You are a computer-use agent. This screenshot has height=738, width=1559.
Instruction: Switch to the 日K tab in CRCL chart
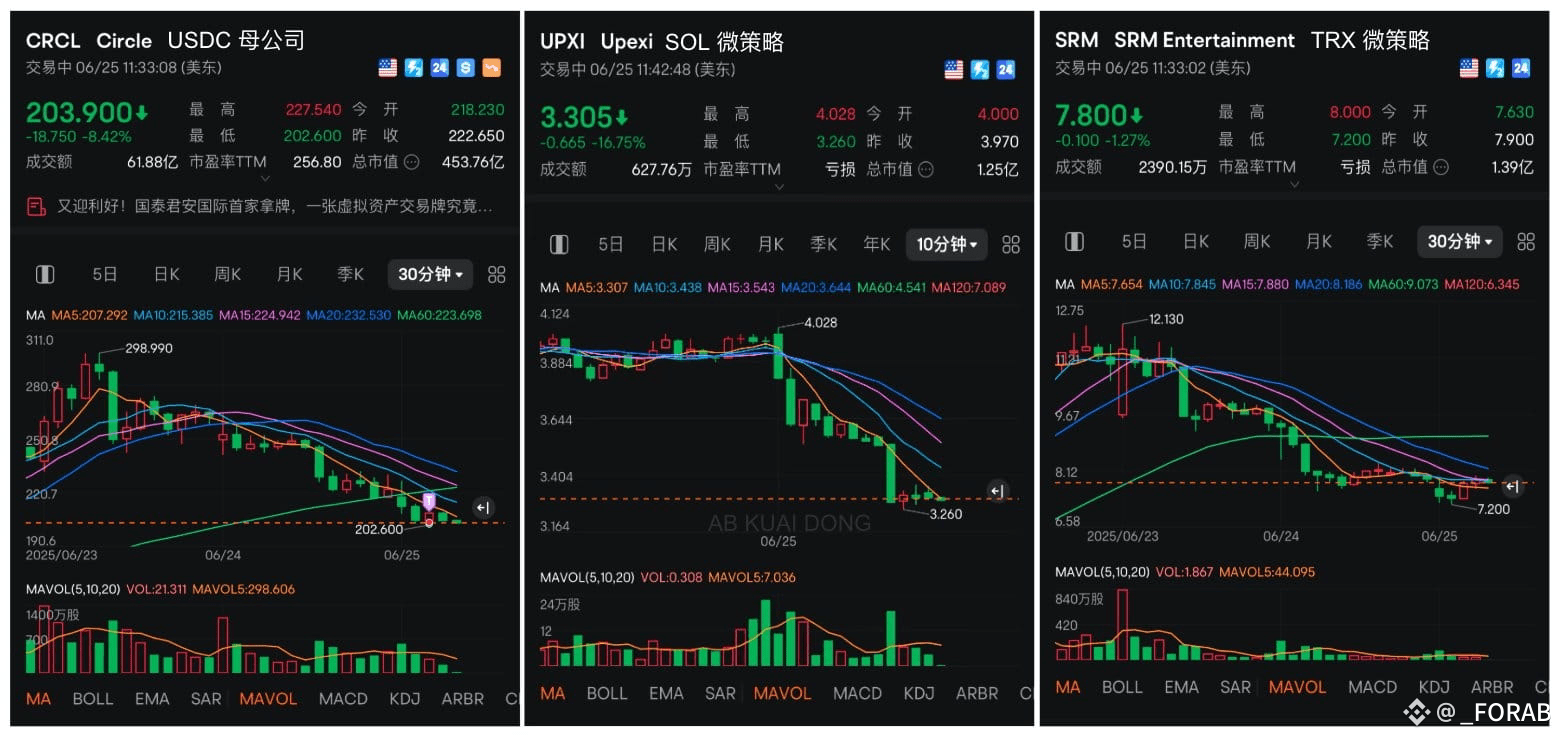point(166,274)
